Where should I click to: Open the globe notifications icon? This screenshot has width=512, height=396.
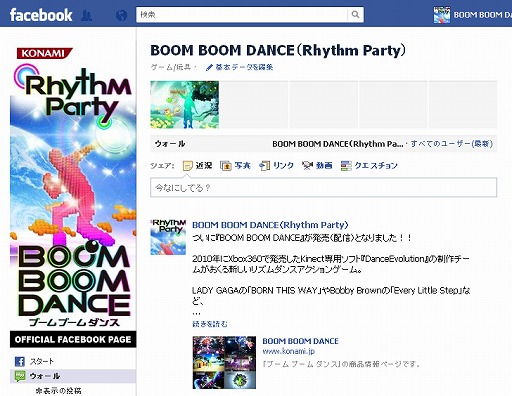121,15
